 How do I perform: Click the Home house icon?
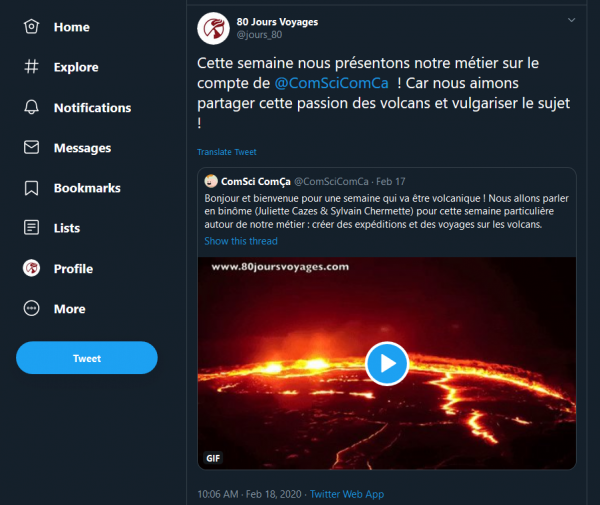point(32,27)
